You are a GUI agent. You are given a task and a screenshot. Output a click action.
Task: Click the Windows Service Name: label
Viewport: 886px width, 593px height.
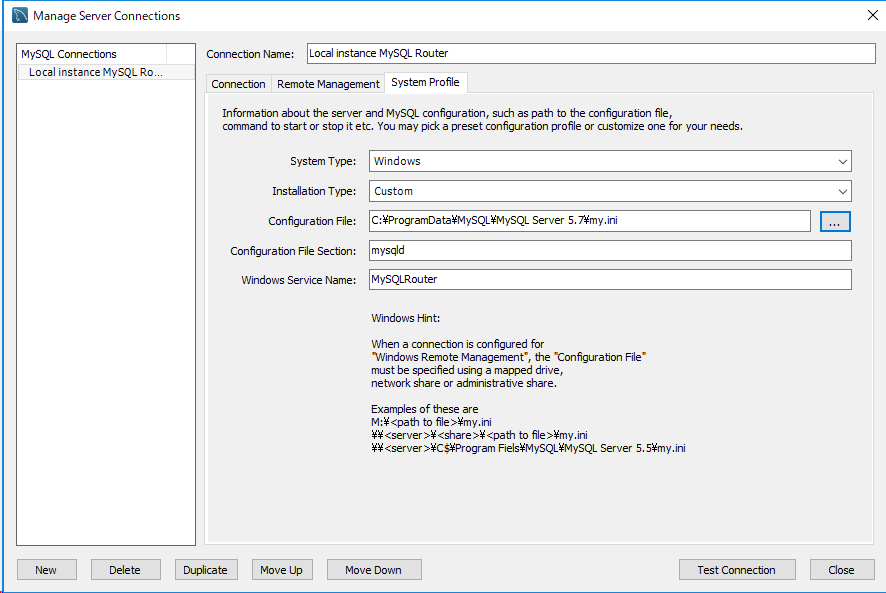[299, 280]
